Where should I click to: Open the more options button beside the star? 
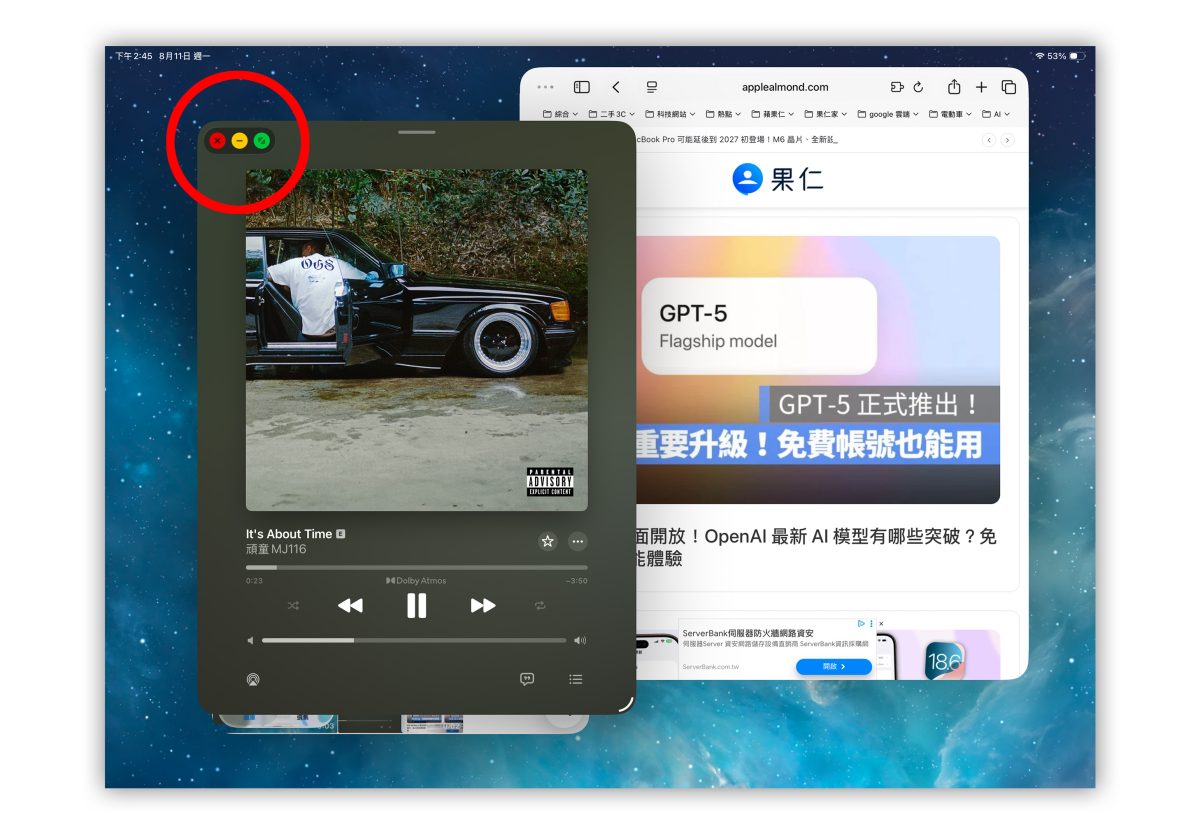578,541
